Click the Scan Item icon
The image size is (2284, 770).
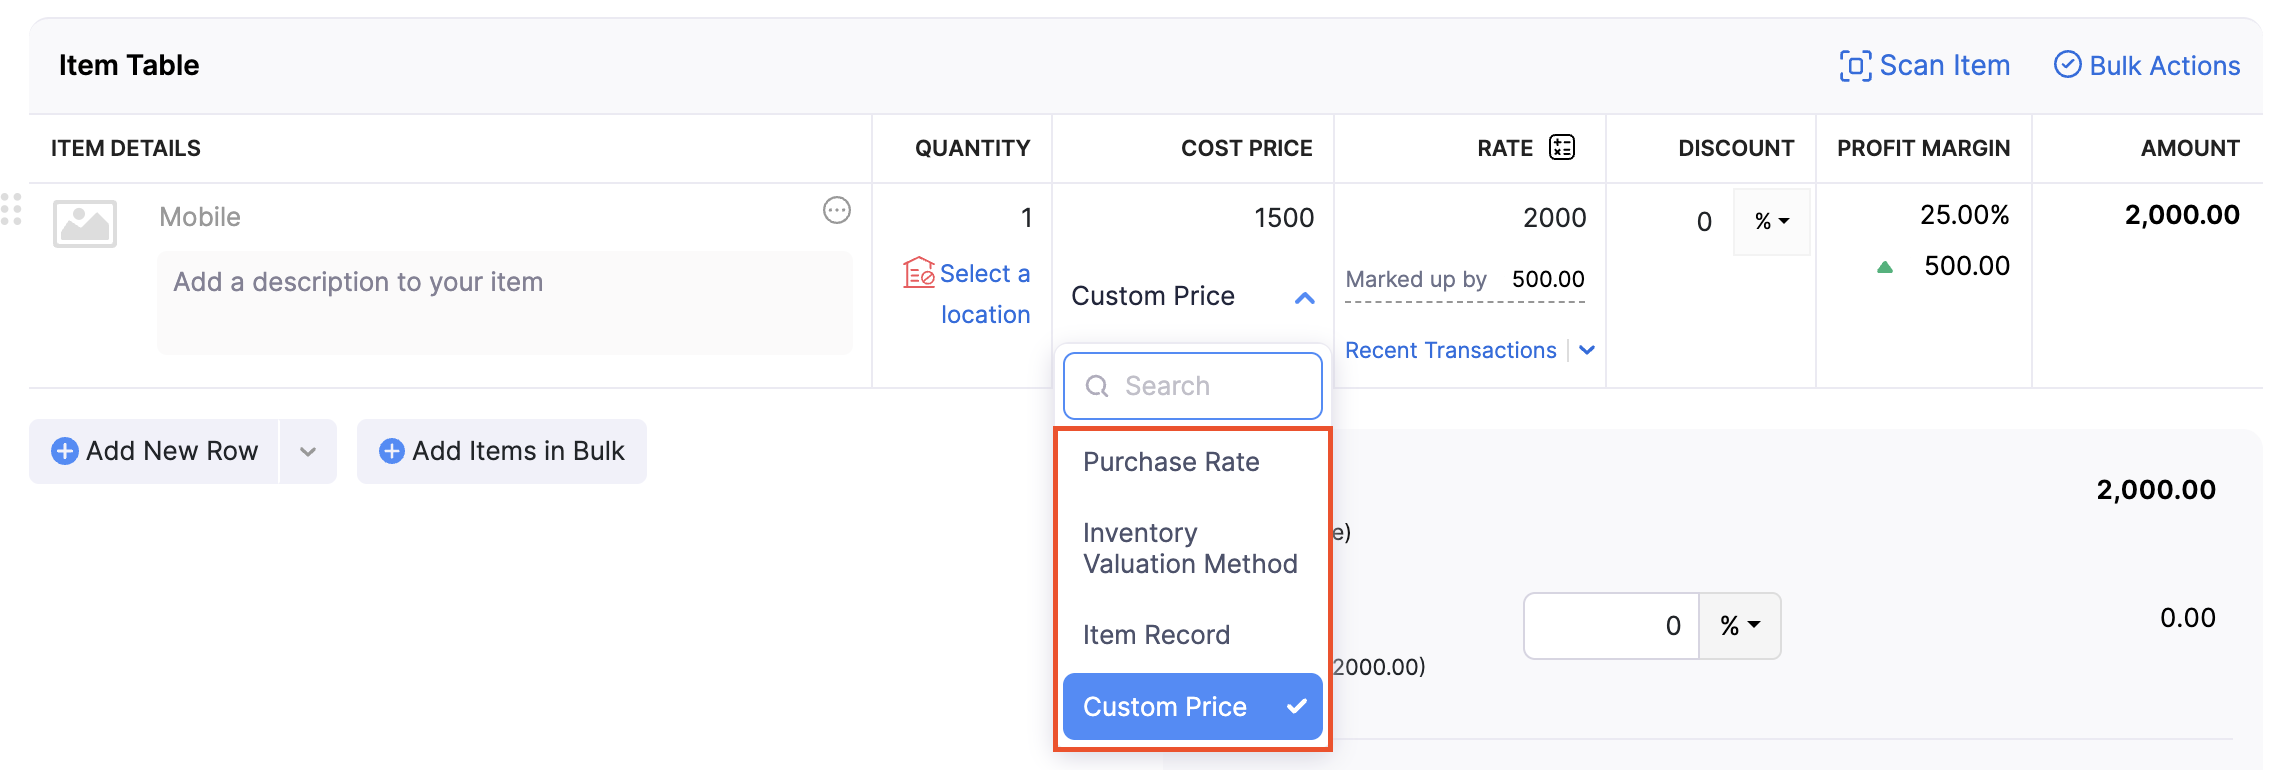pyautogui.click(x=1855, y=64)
